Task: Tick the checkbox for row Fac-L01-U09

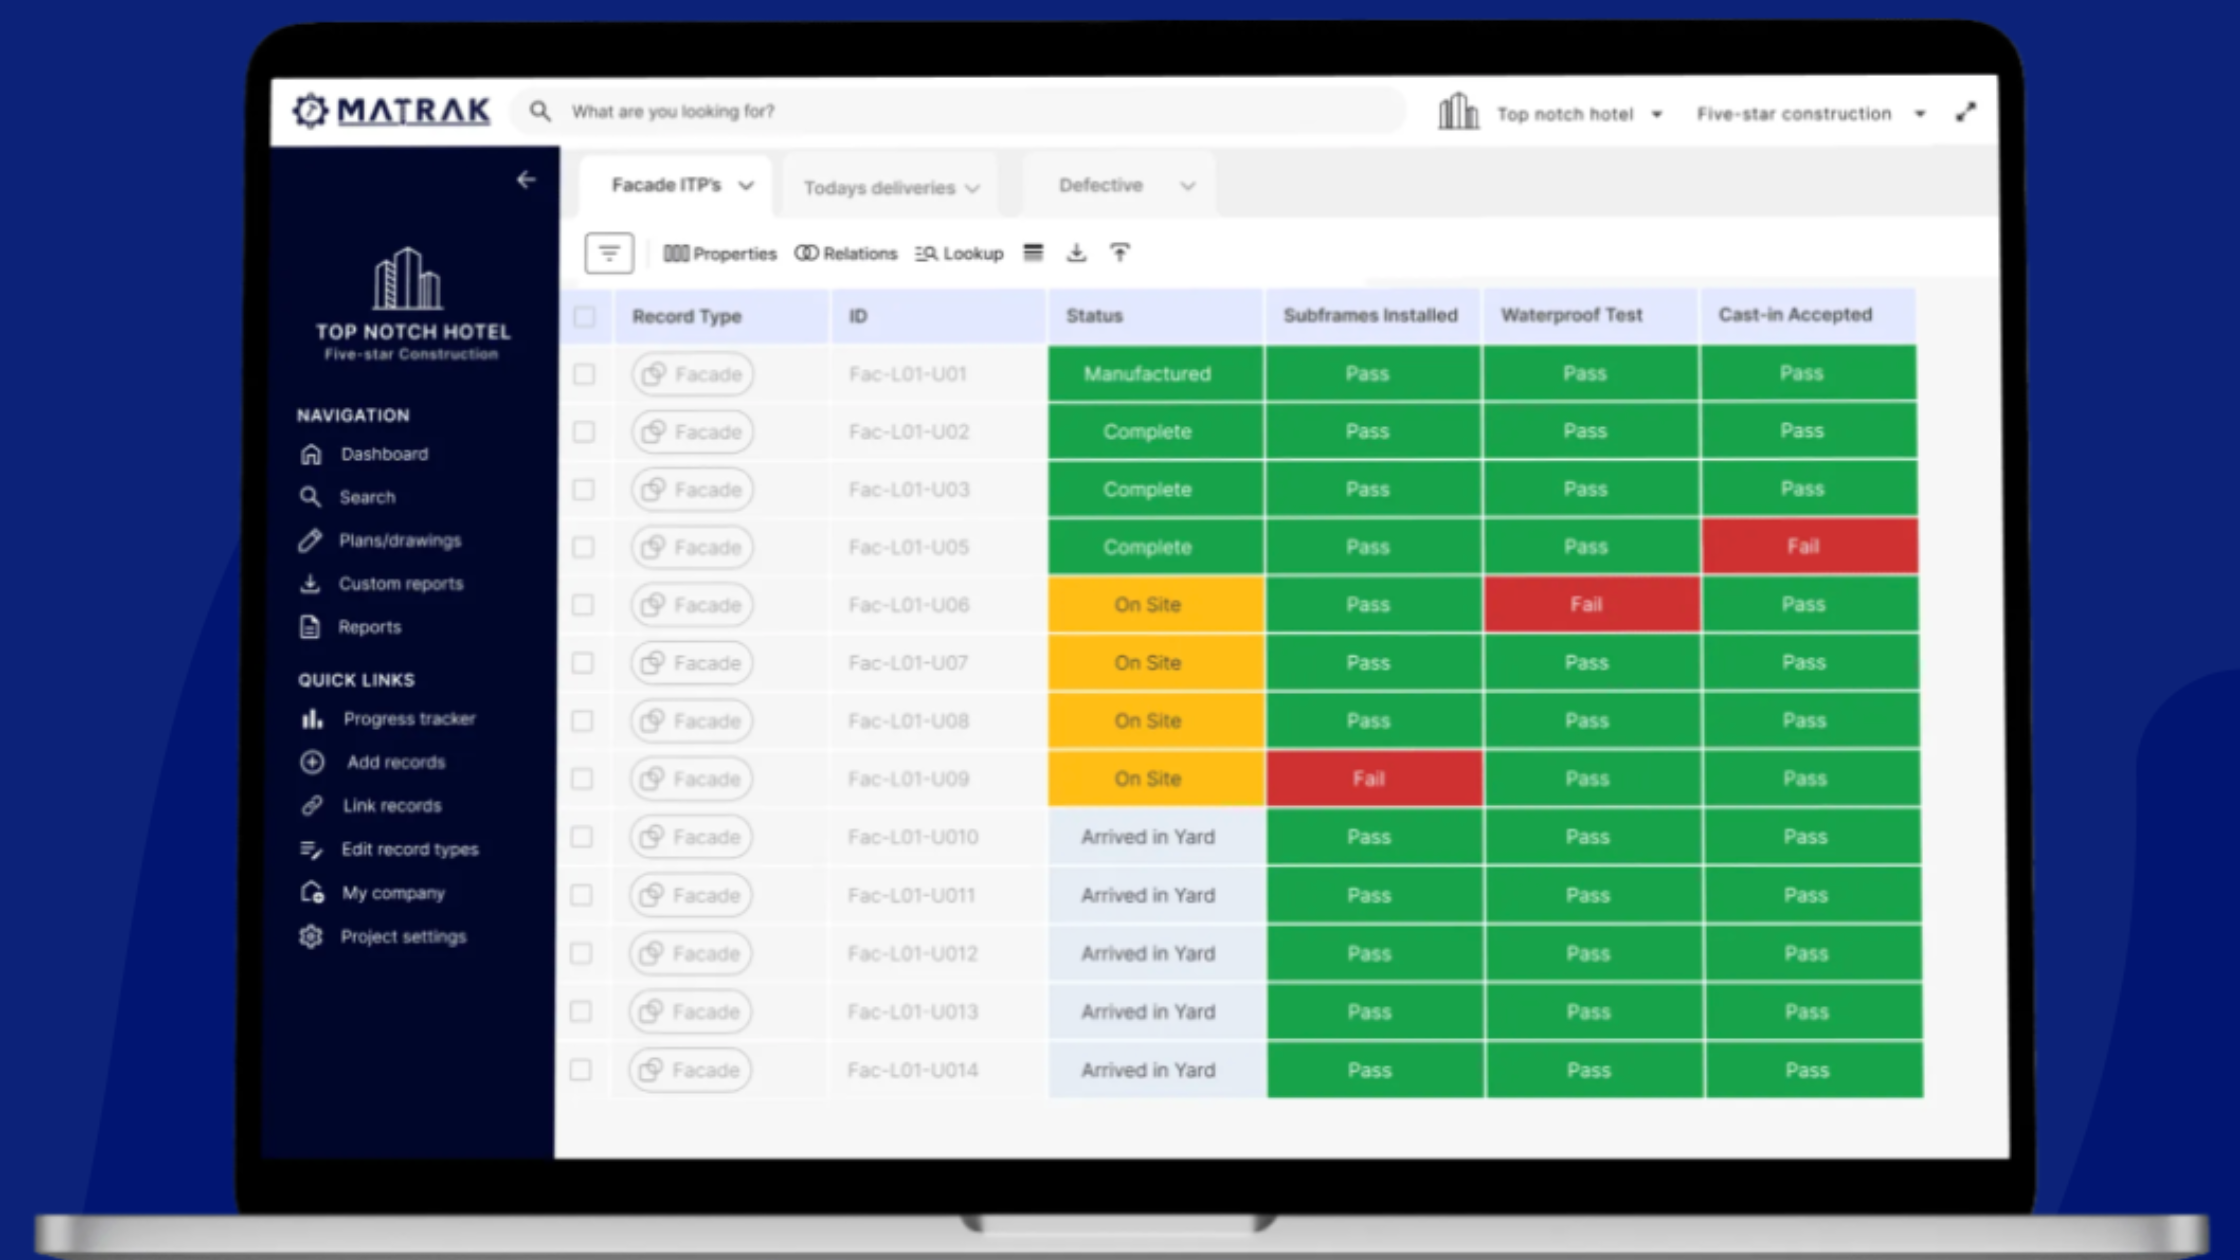Action: 582,779
